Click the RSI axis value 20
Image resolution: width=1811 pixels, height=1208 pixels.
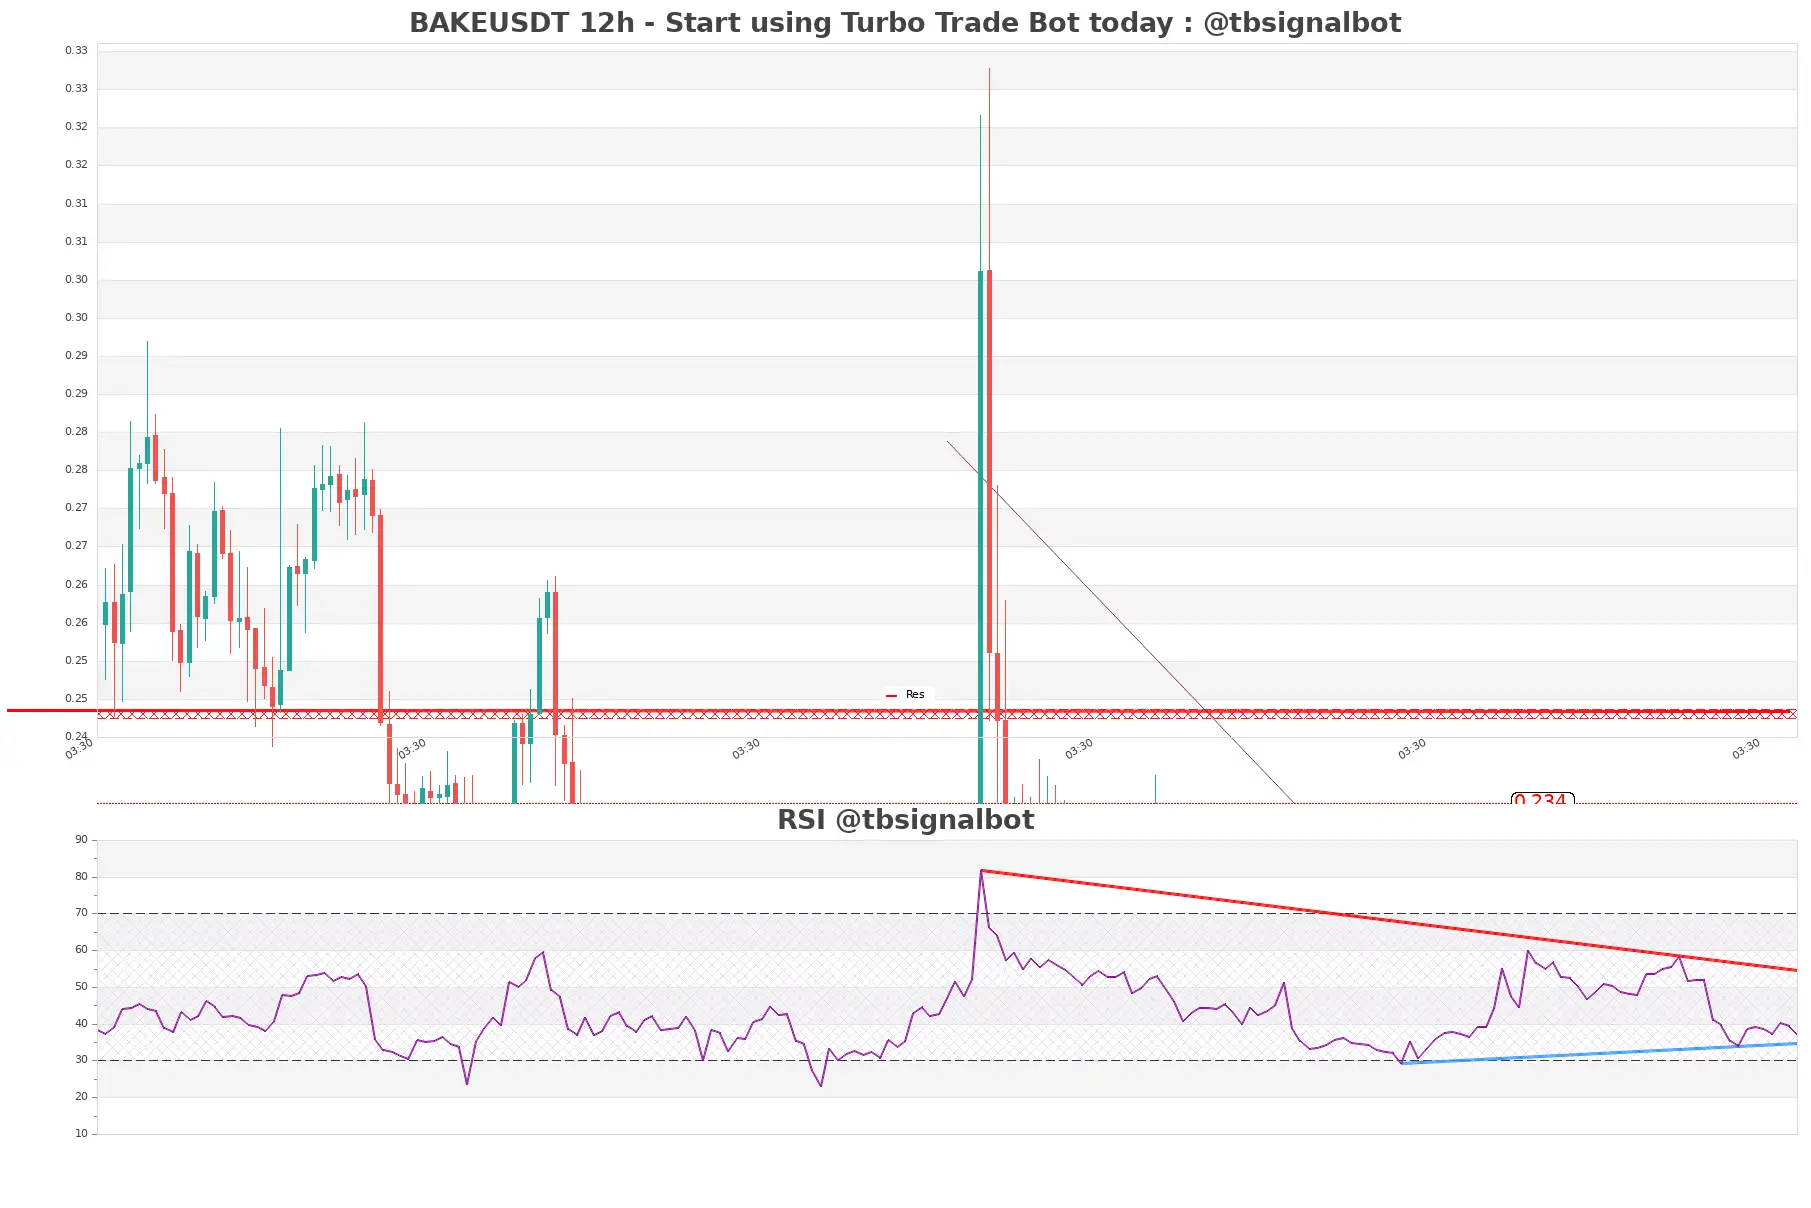click(81, 1097)
